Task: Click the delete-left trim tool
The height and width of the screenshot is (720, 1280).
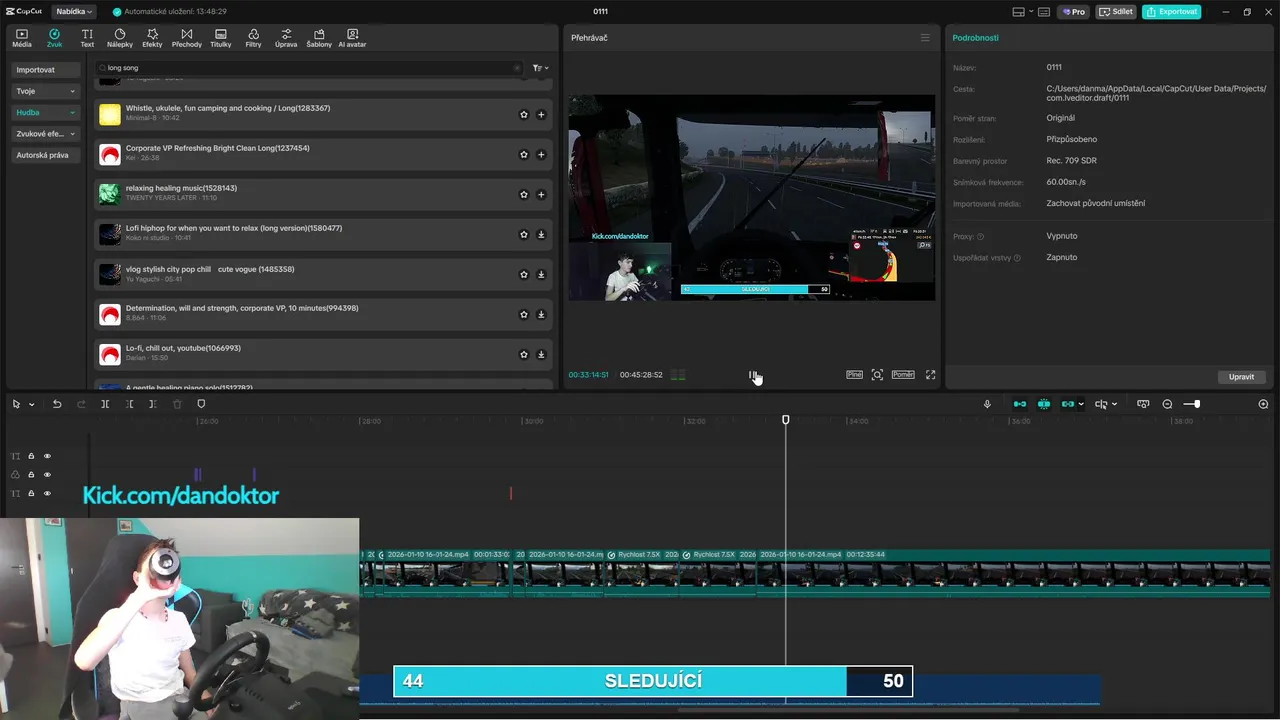Action: (129, 404)
